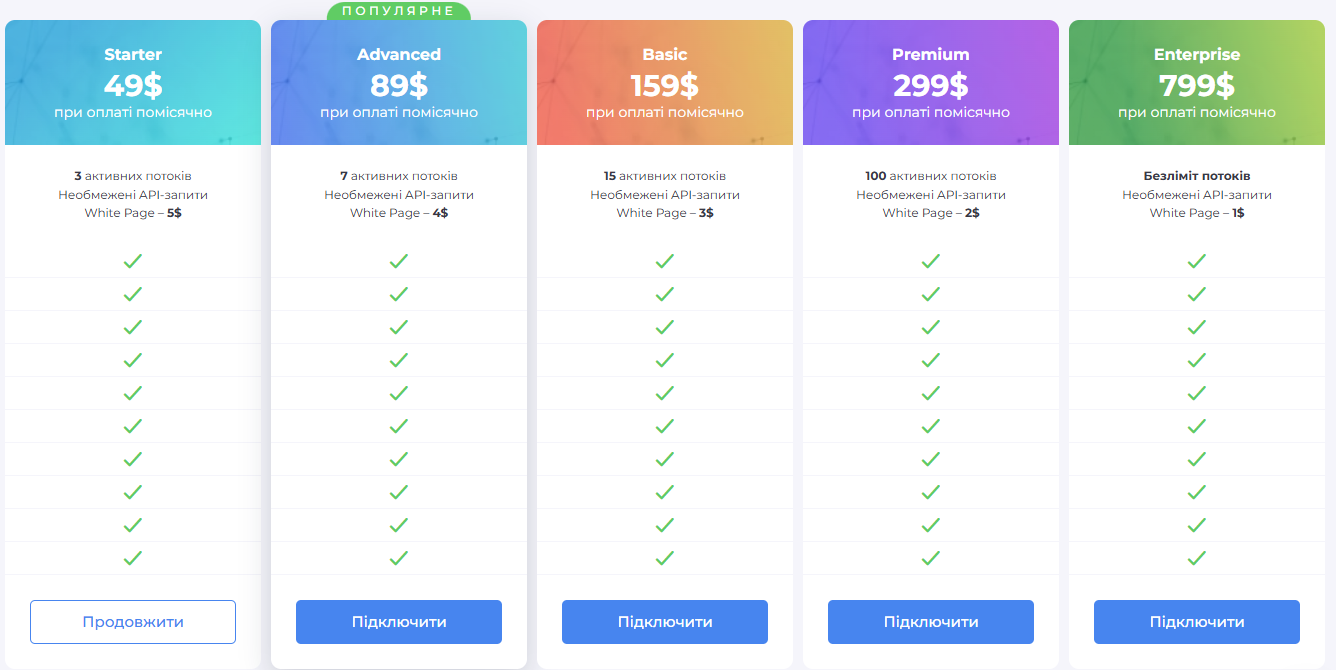This screenshot has height=670, width=1336.
Task: Click the last checkmark in the Premium column
Action: [931, 558]
